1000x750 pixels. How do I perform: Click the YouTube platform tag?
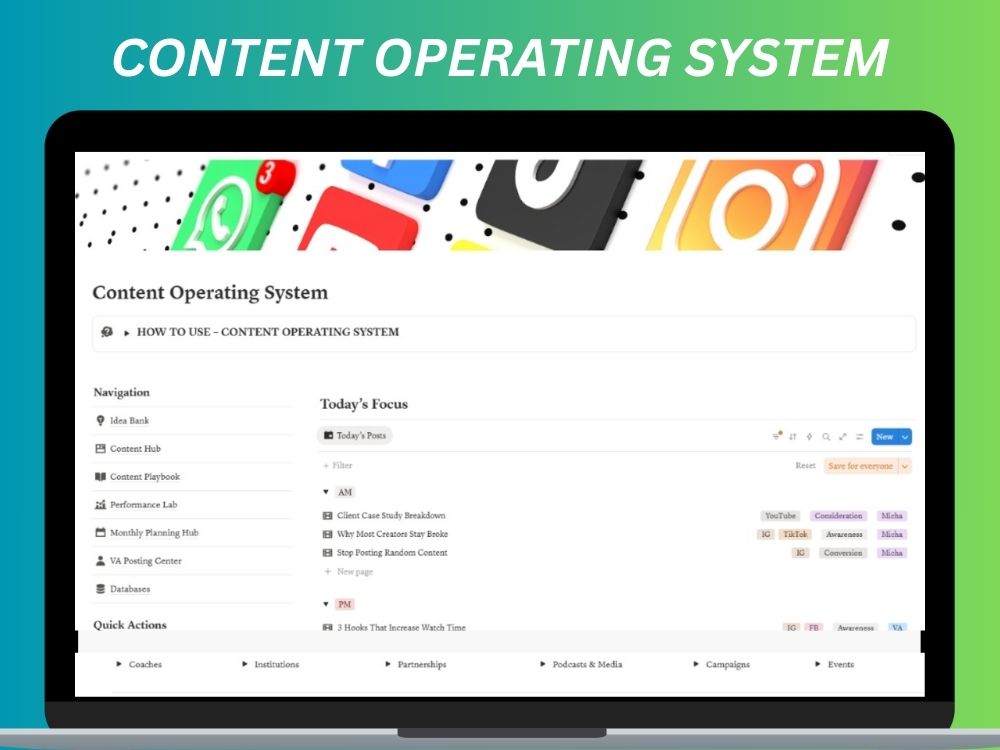click(x=781, y=515)
